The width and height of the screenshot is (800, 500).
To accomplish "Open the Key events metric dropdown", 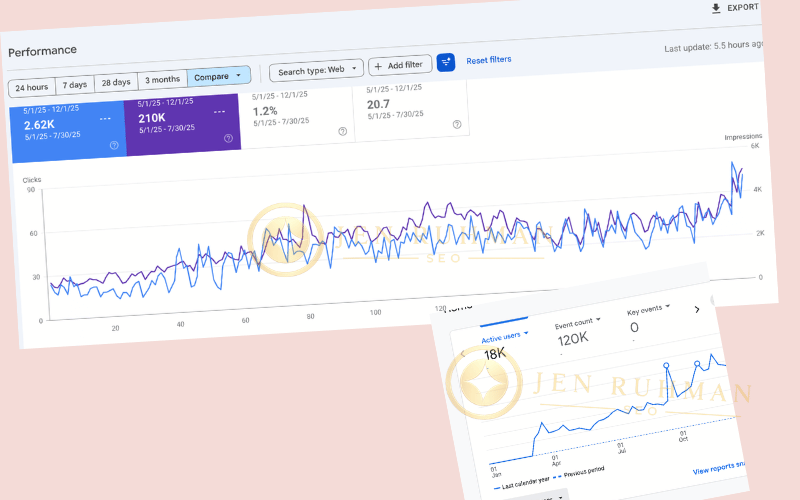I will tap(648, 310).
